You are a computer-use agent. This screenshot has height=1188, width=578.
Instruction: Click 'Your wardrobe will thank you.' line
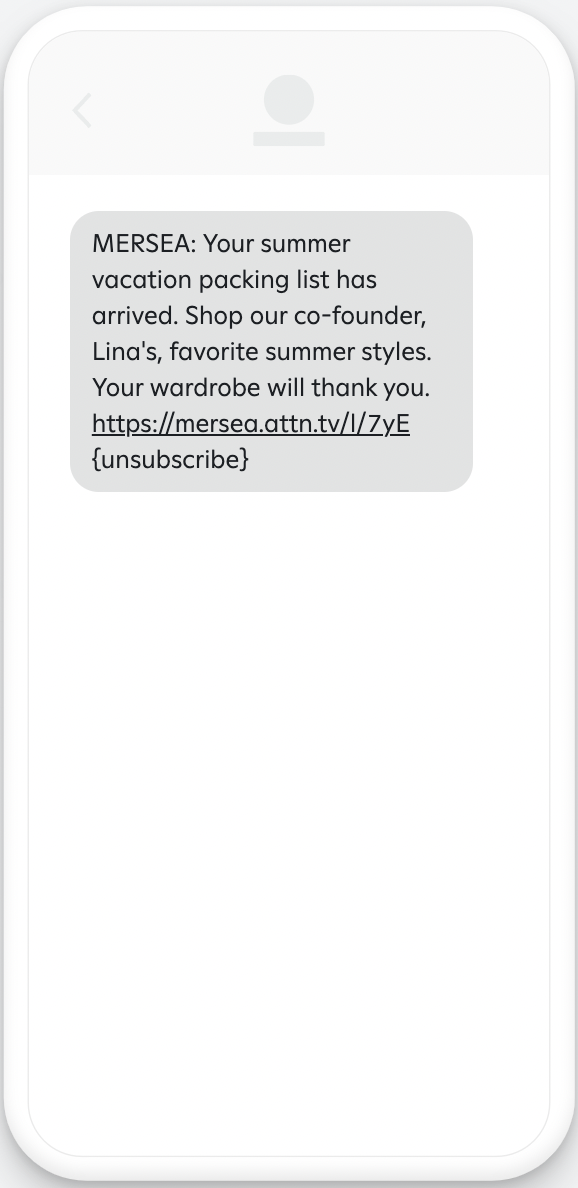pos(261,388)
